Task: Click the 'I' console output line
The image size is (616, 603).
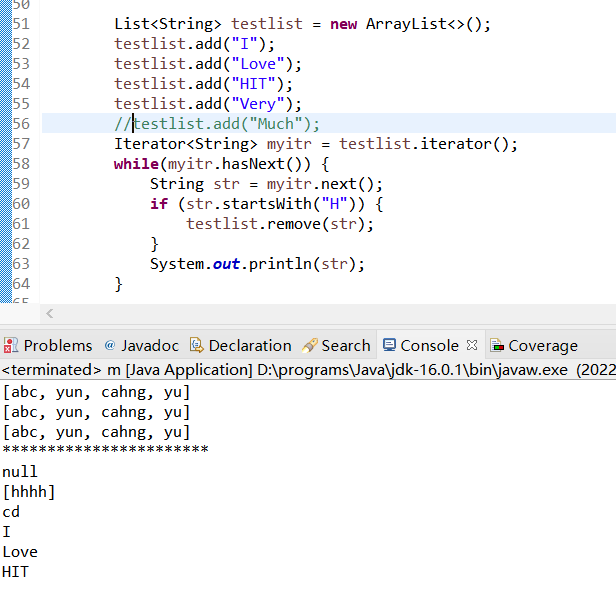Action: coord(6,532)
